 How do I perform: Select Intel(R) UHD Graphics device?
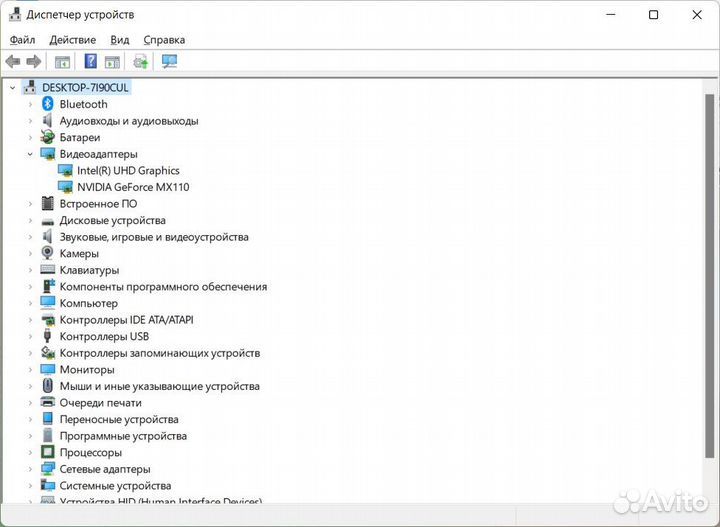(x=128, y=170)
